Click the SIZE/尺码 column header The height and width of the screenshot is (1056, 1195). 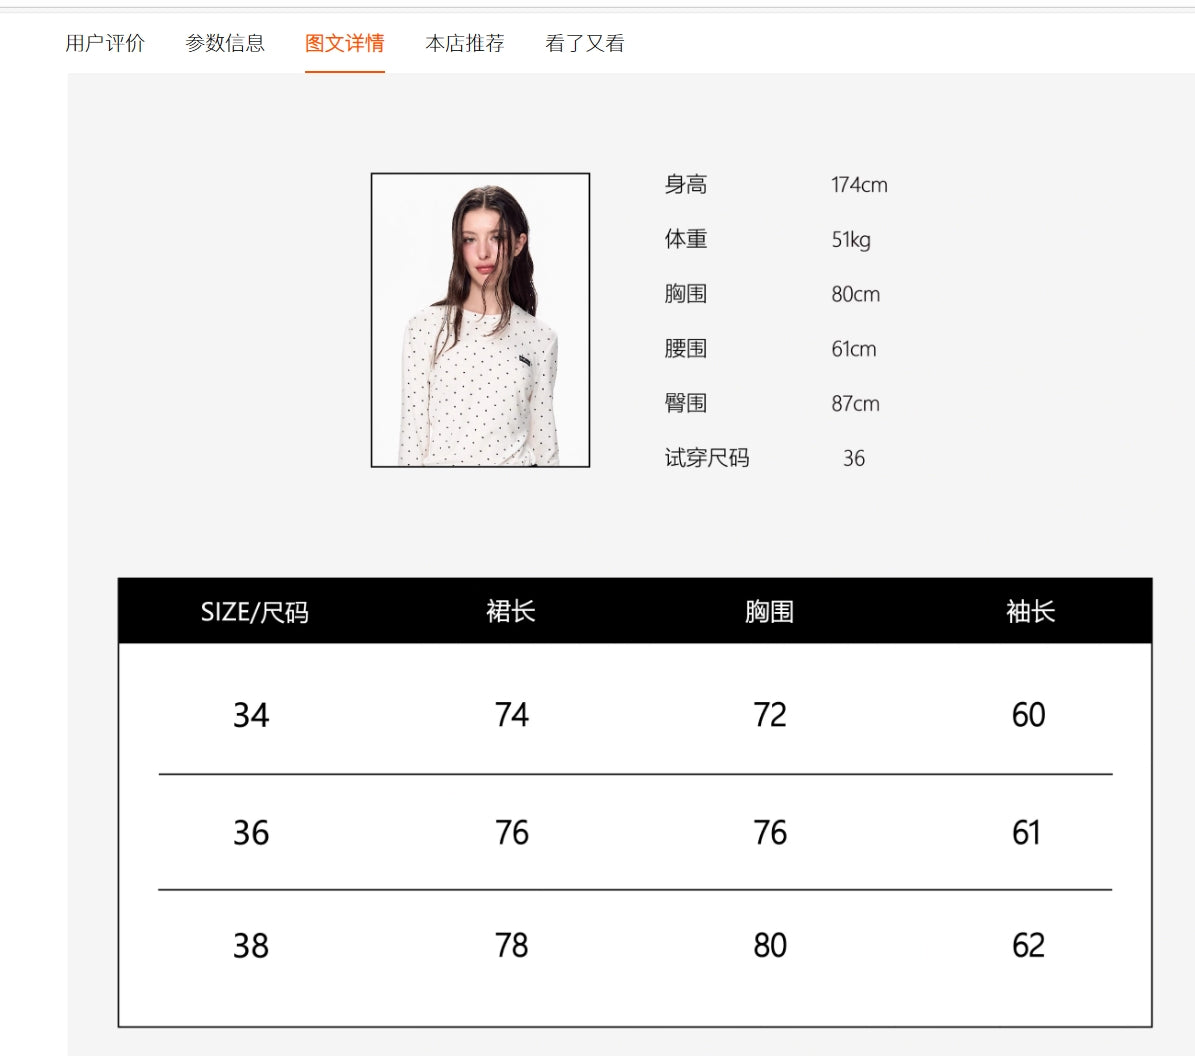pyautogui.click(x=254, y=611)
